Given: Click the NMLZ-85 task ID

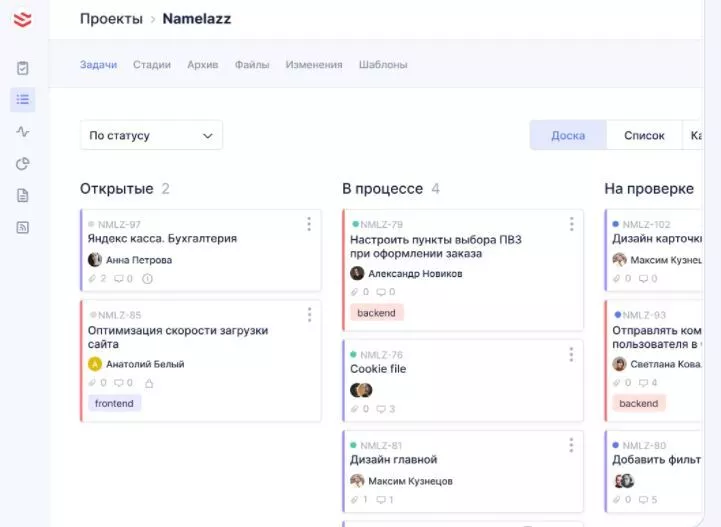Looking at the screenshot, I should point(120,315).
